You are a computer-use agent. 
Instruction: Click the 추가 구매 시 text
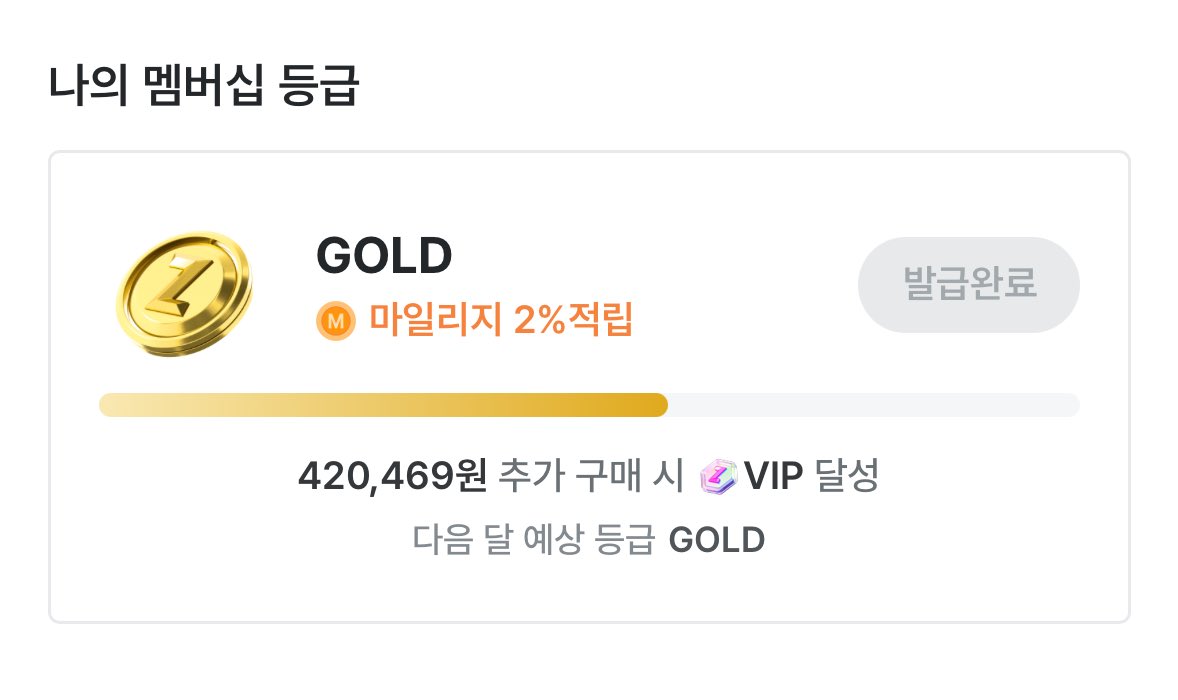(591, 475)
